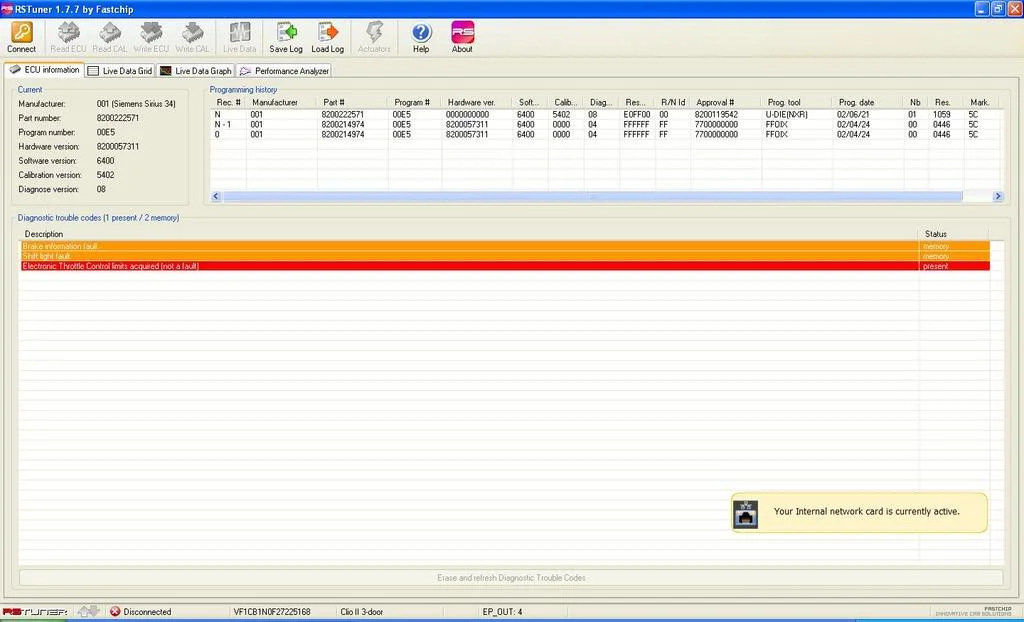The image size is (1024, 622).
Task: Click the arrows icon in status bar
Action: coord(88,612)
